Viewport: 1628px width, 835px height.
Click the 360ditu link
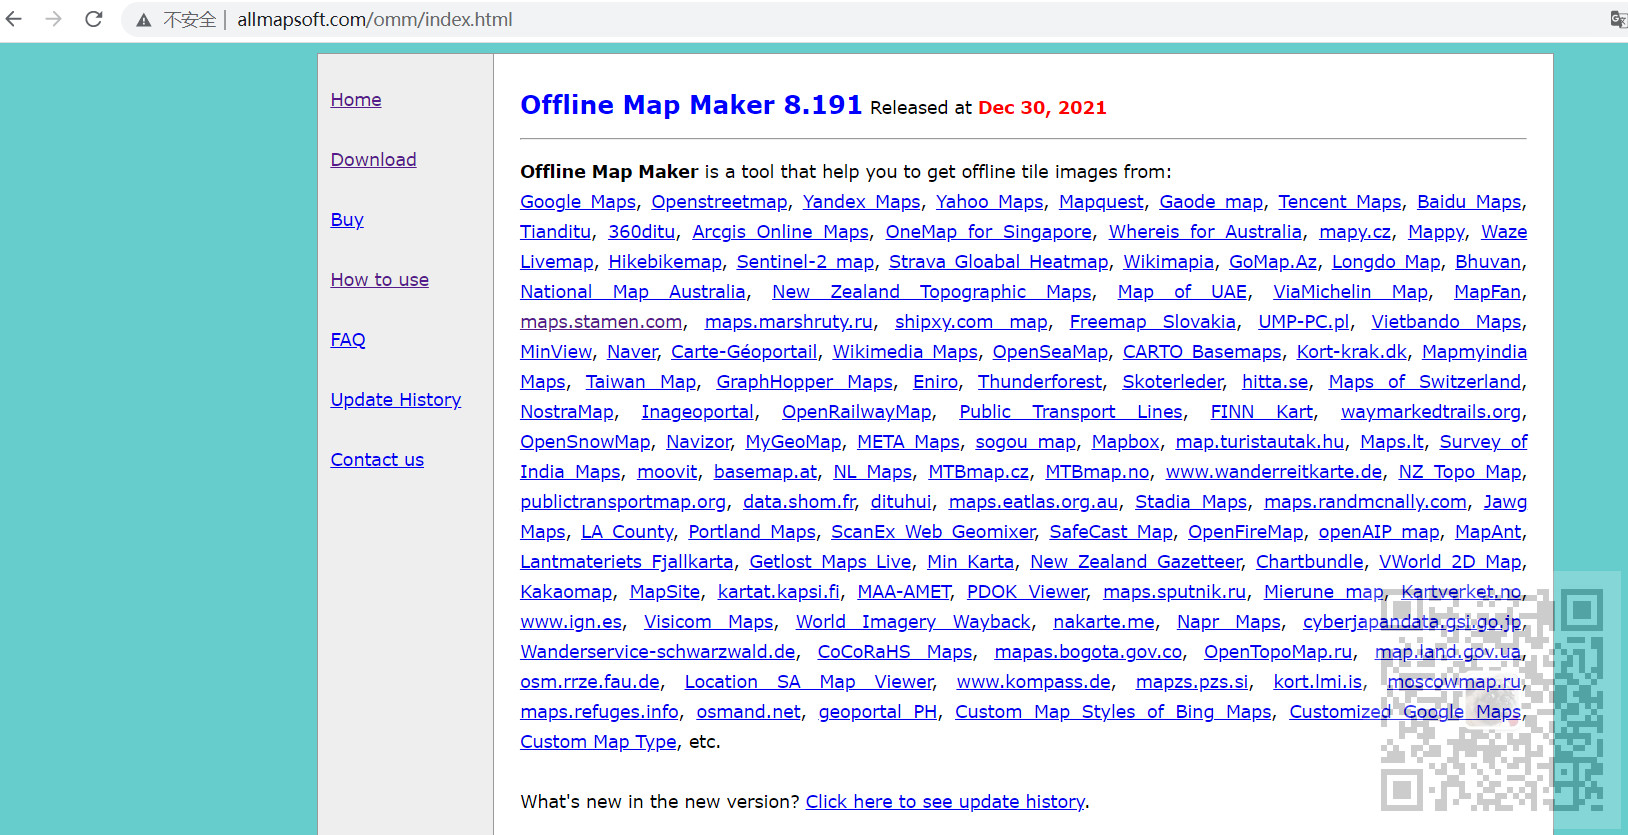tap(641, 232)
